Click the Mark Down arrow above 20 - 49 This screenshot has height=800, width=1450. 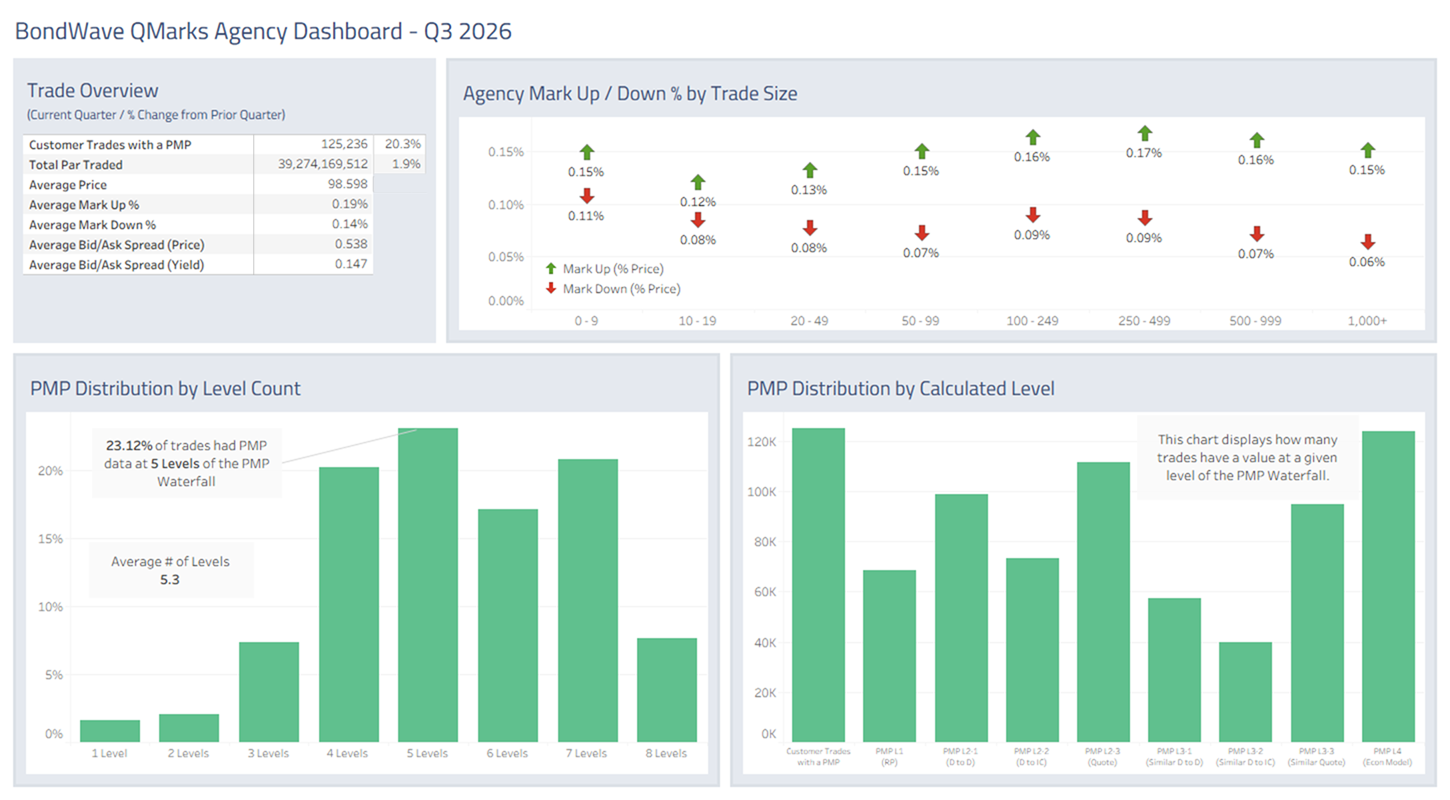809,228
